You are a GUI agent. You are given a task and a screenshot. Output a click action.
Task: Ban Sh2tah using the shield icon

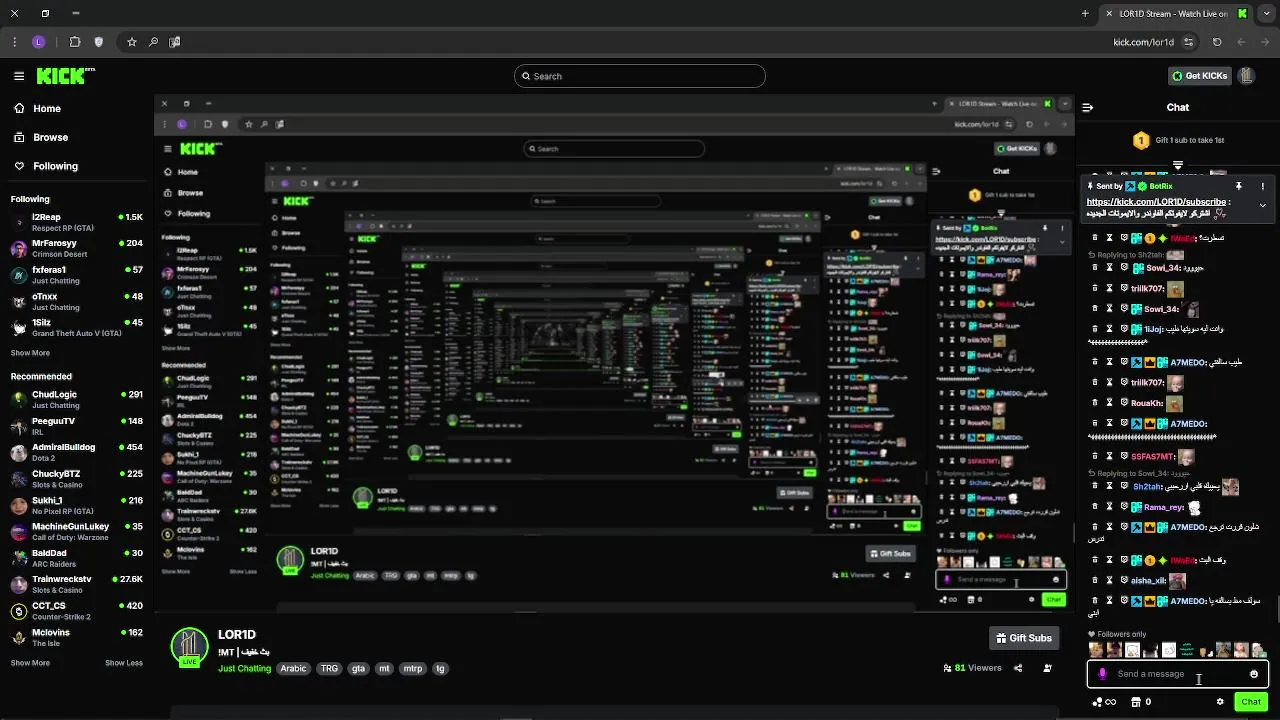[x=1124, y=487]
